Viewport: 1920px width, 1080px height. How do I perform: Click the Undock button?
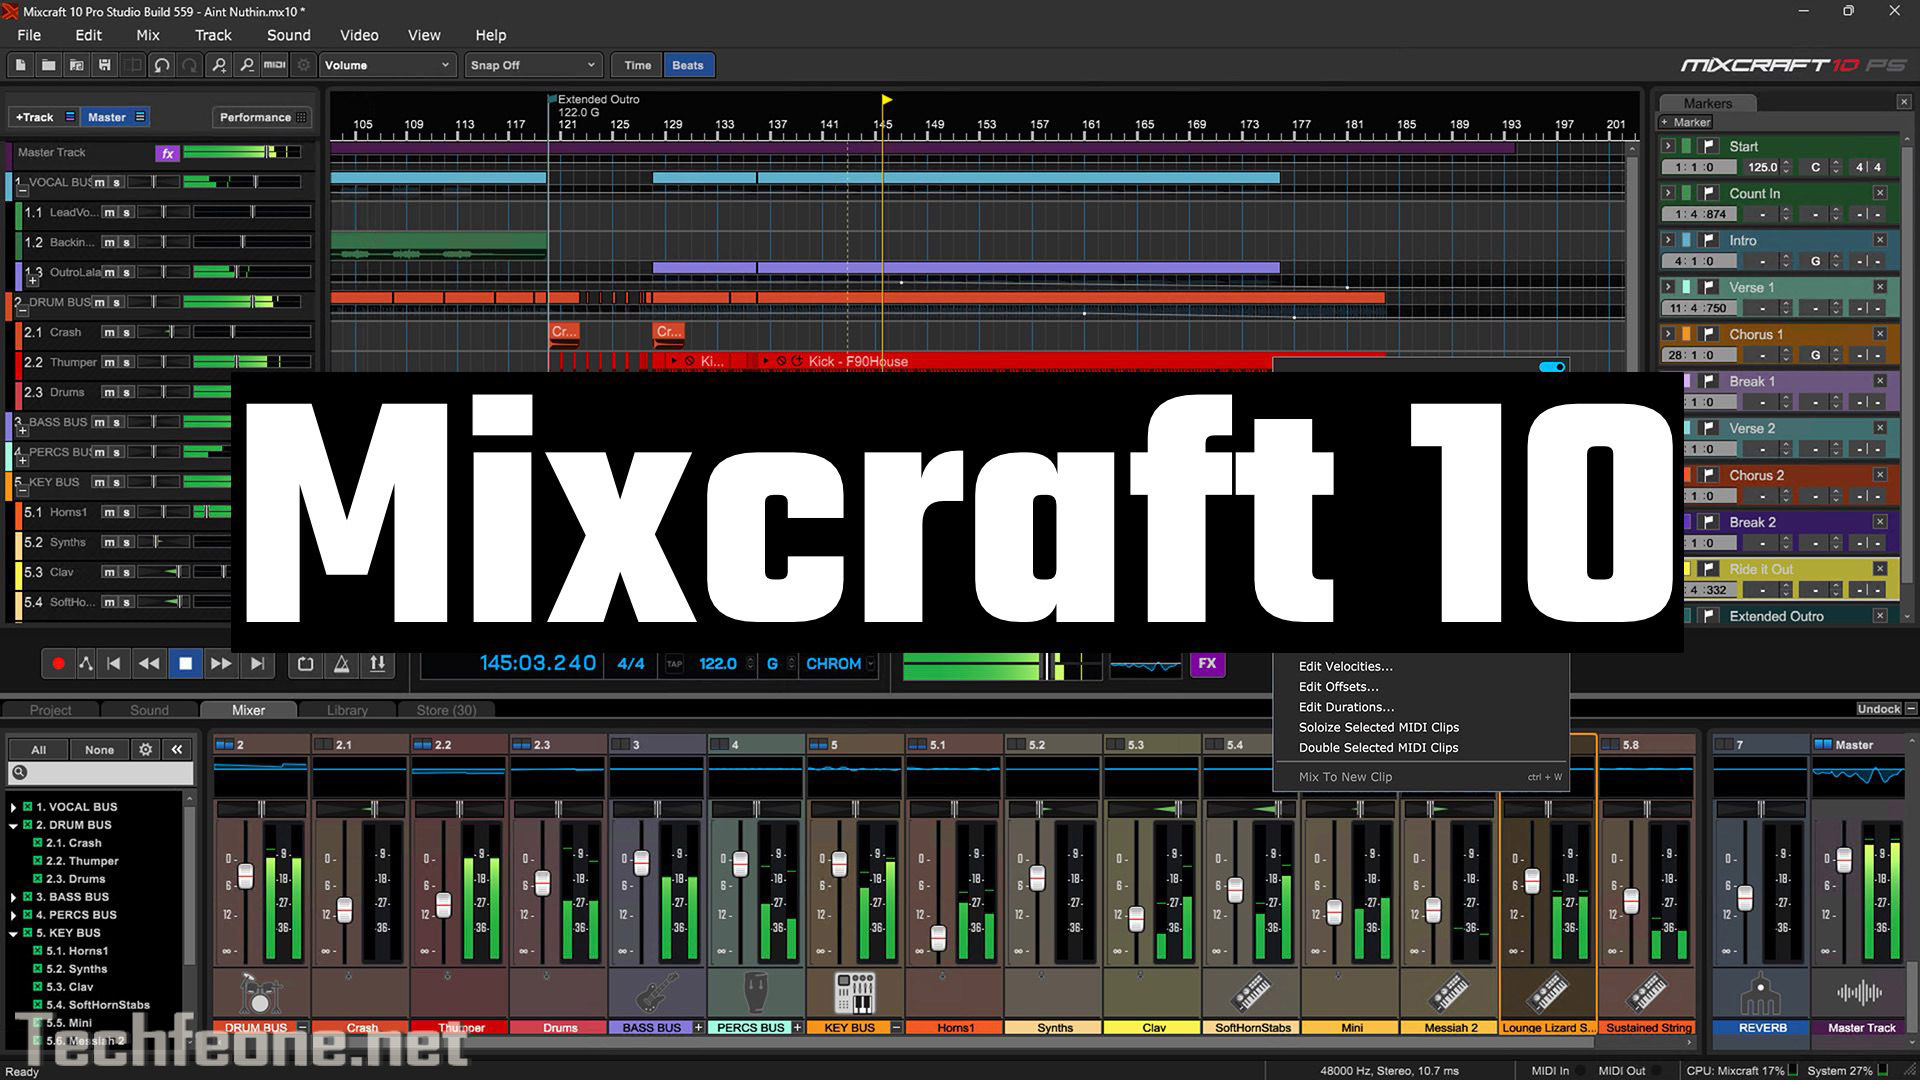coord(1878,709)
